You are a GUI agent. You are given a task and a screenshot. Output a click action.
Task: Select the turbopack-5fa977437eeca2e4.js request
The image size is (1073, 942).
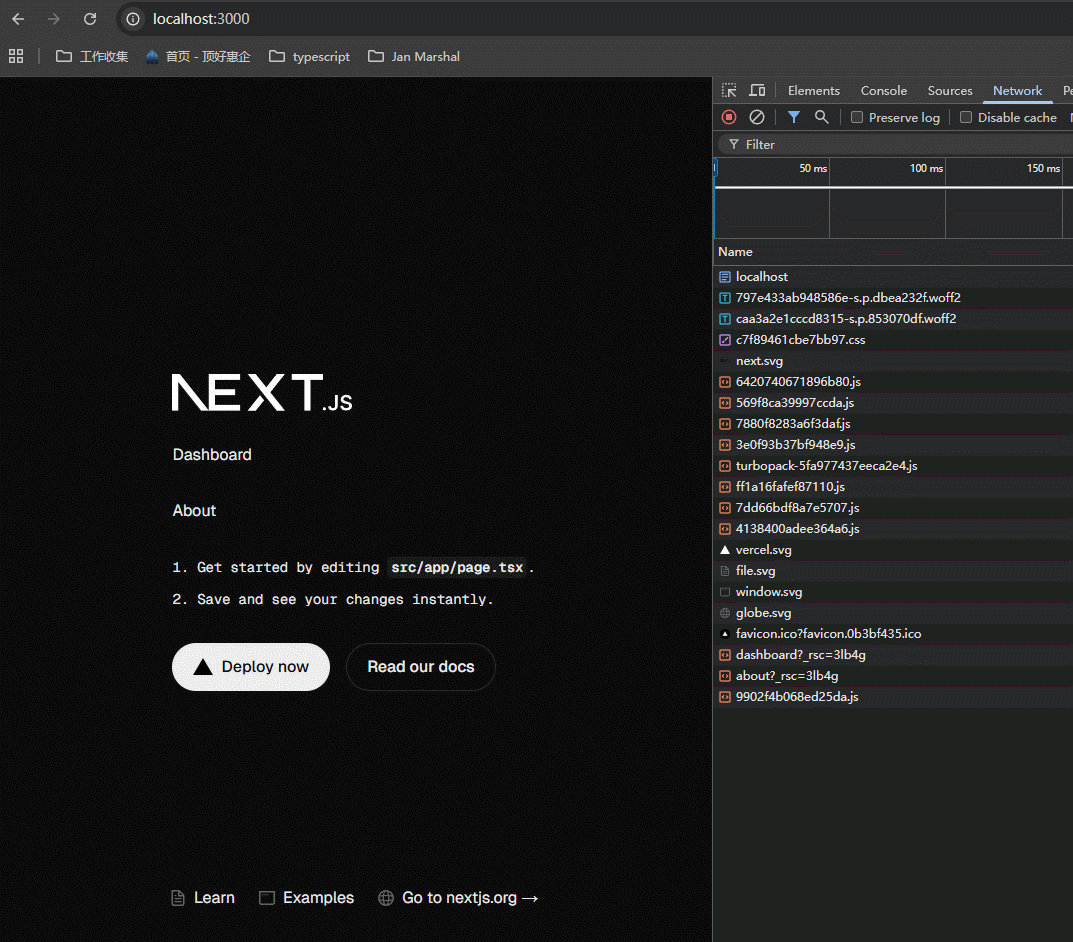(x=826, y=466)
